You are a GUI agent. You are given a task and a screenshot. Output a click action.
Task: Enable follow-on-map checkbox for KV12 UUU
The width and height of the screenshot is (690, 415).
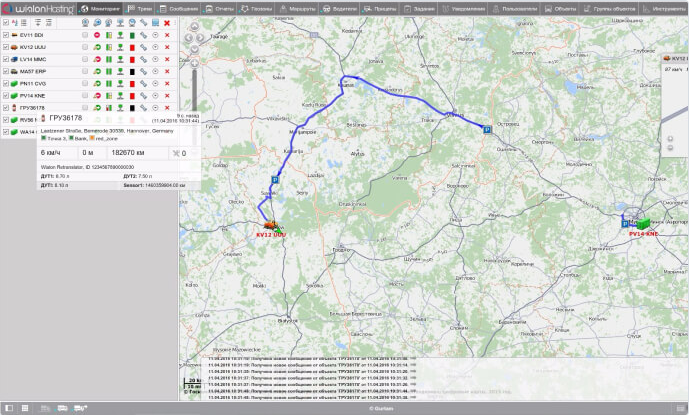(85, 47)
